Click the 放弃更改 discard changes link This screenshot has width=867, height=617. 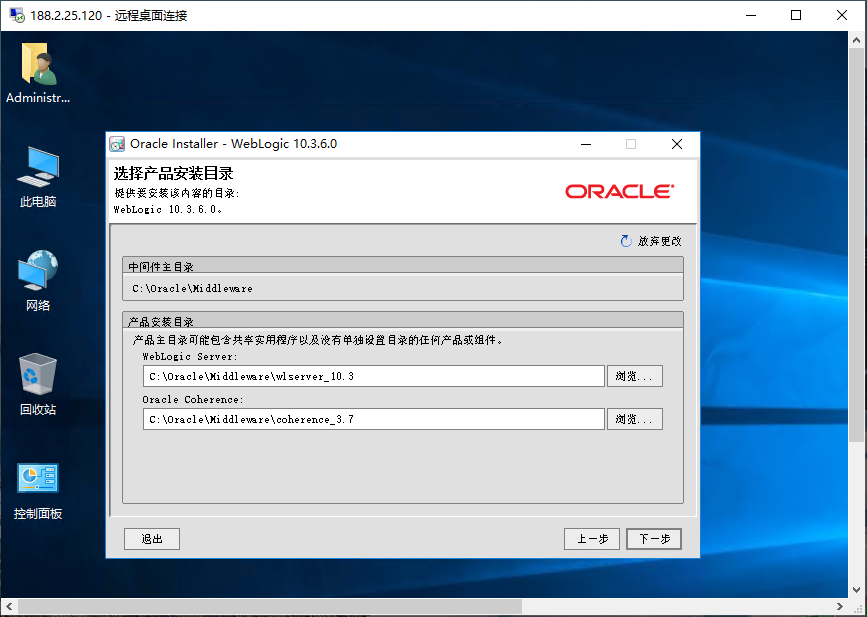[659, 241]
